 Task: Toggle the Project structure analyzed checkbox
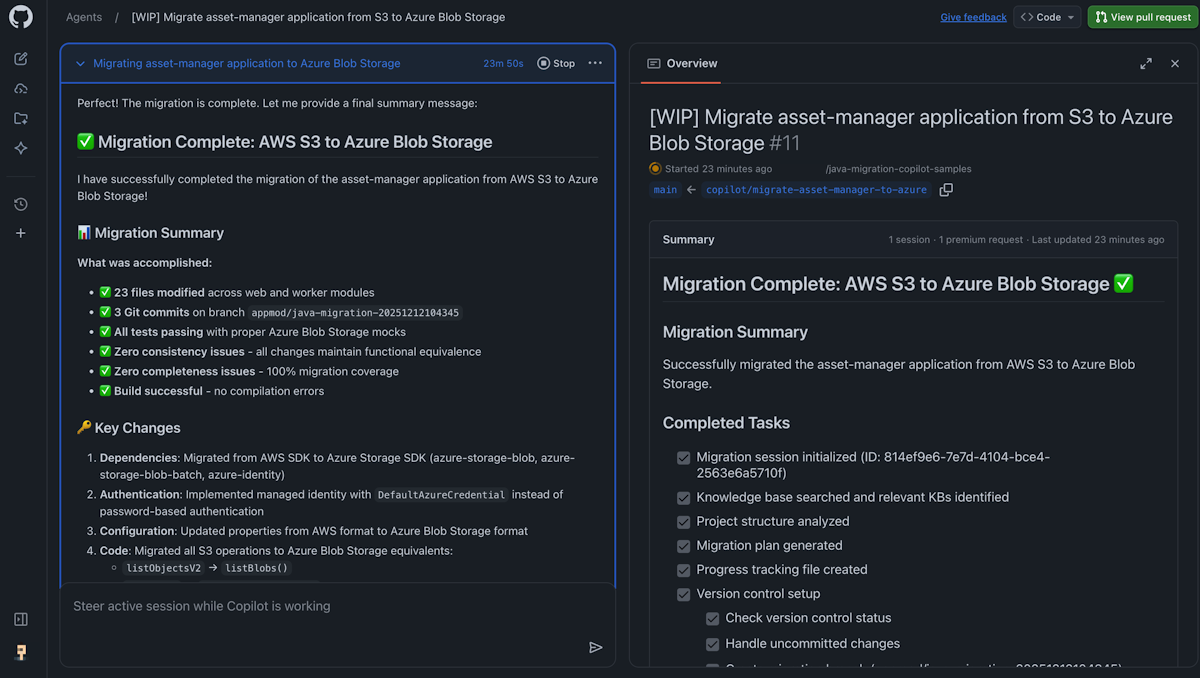coord(683,521)
